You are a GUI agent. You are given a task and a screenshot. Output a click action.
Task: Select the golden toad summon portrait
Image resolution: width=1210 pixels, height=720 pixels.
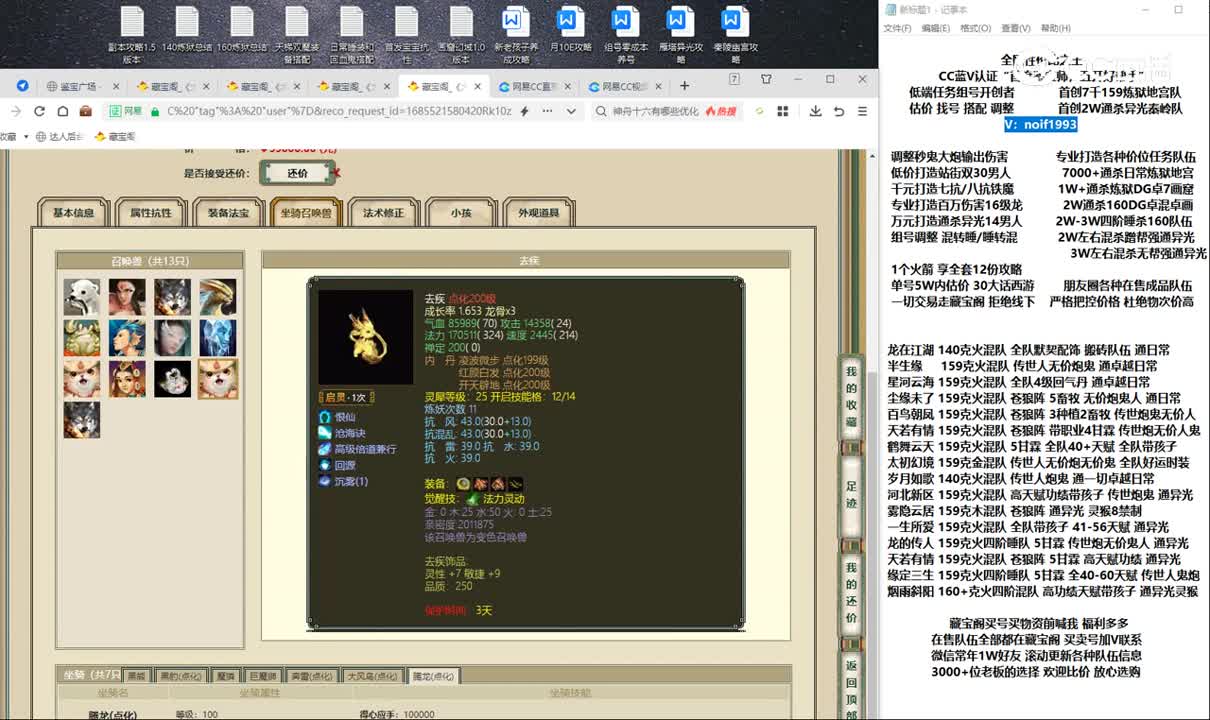click(82, 338)
